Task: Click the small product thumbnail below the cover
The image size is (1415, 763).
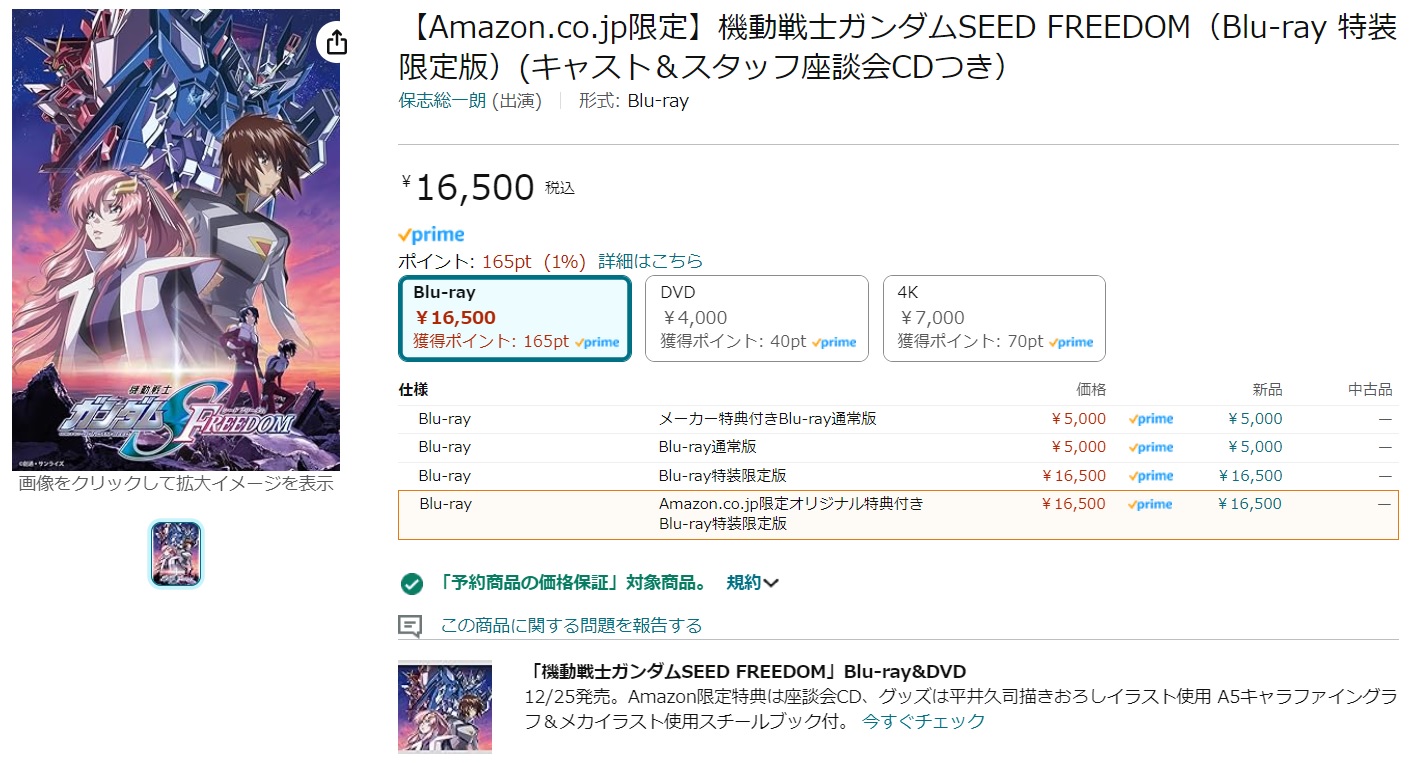Action: pos(176,553)
